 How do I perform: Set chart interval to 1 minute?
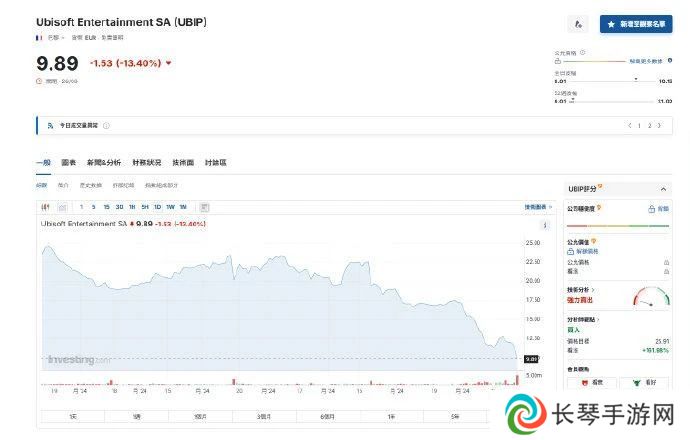click(81, 207)
